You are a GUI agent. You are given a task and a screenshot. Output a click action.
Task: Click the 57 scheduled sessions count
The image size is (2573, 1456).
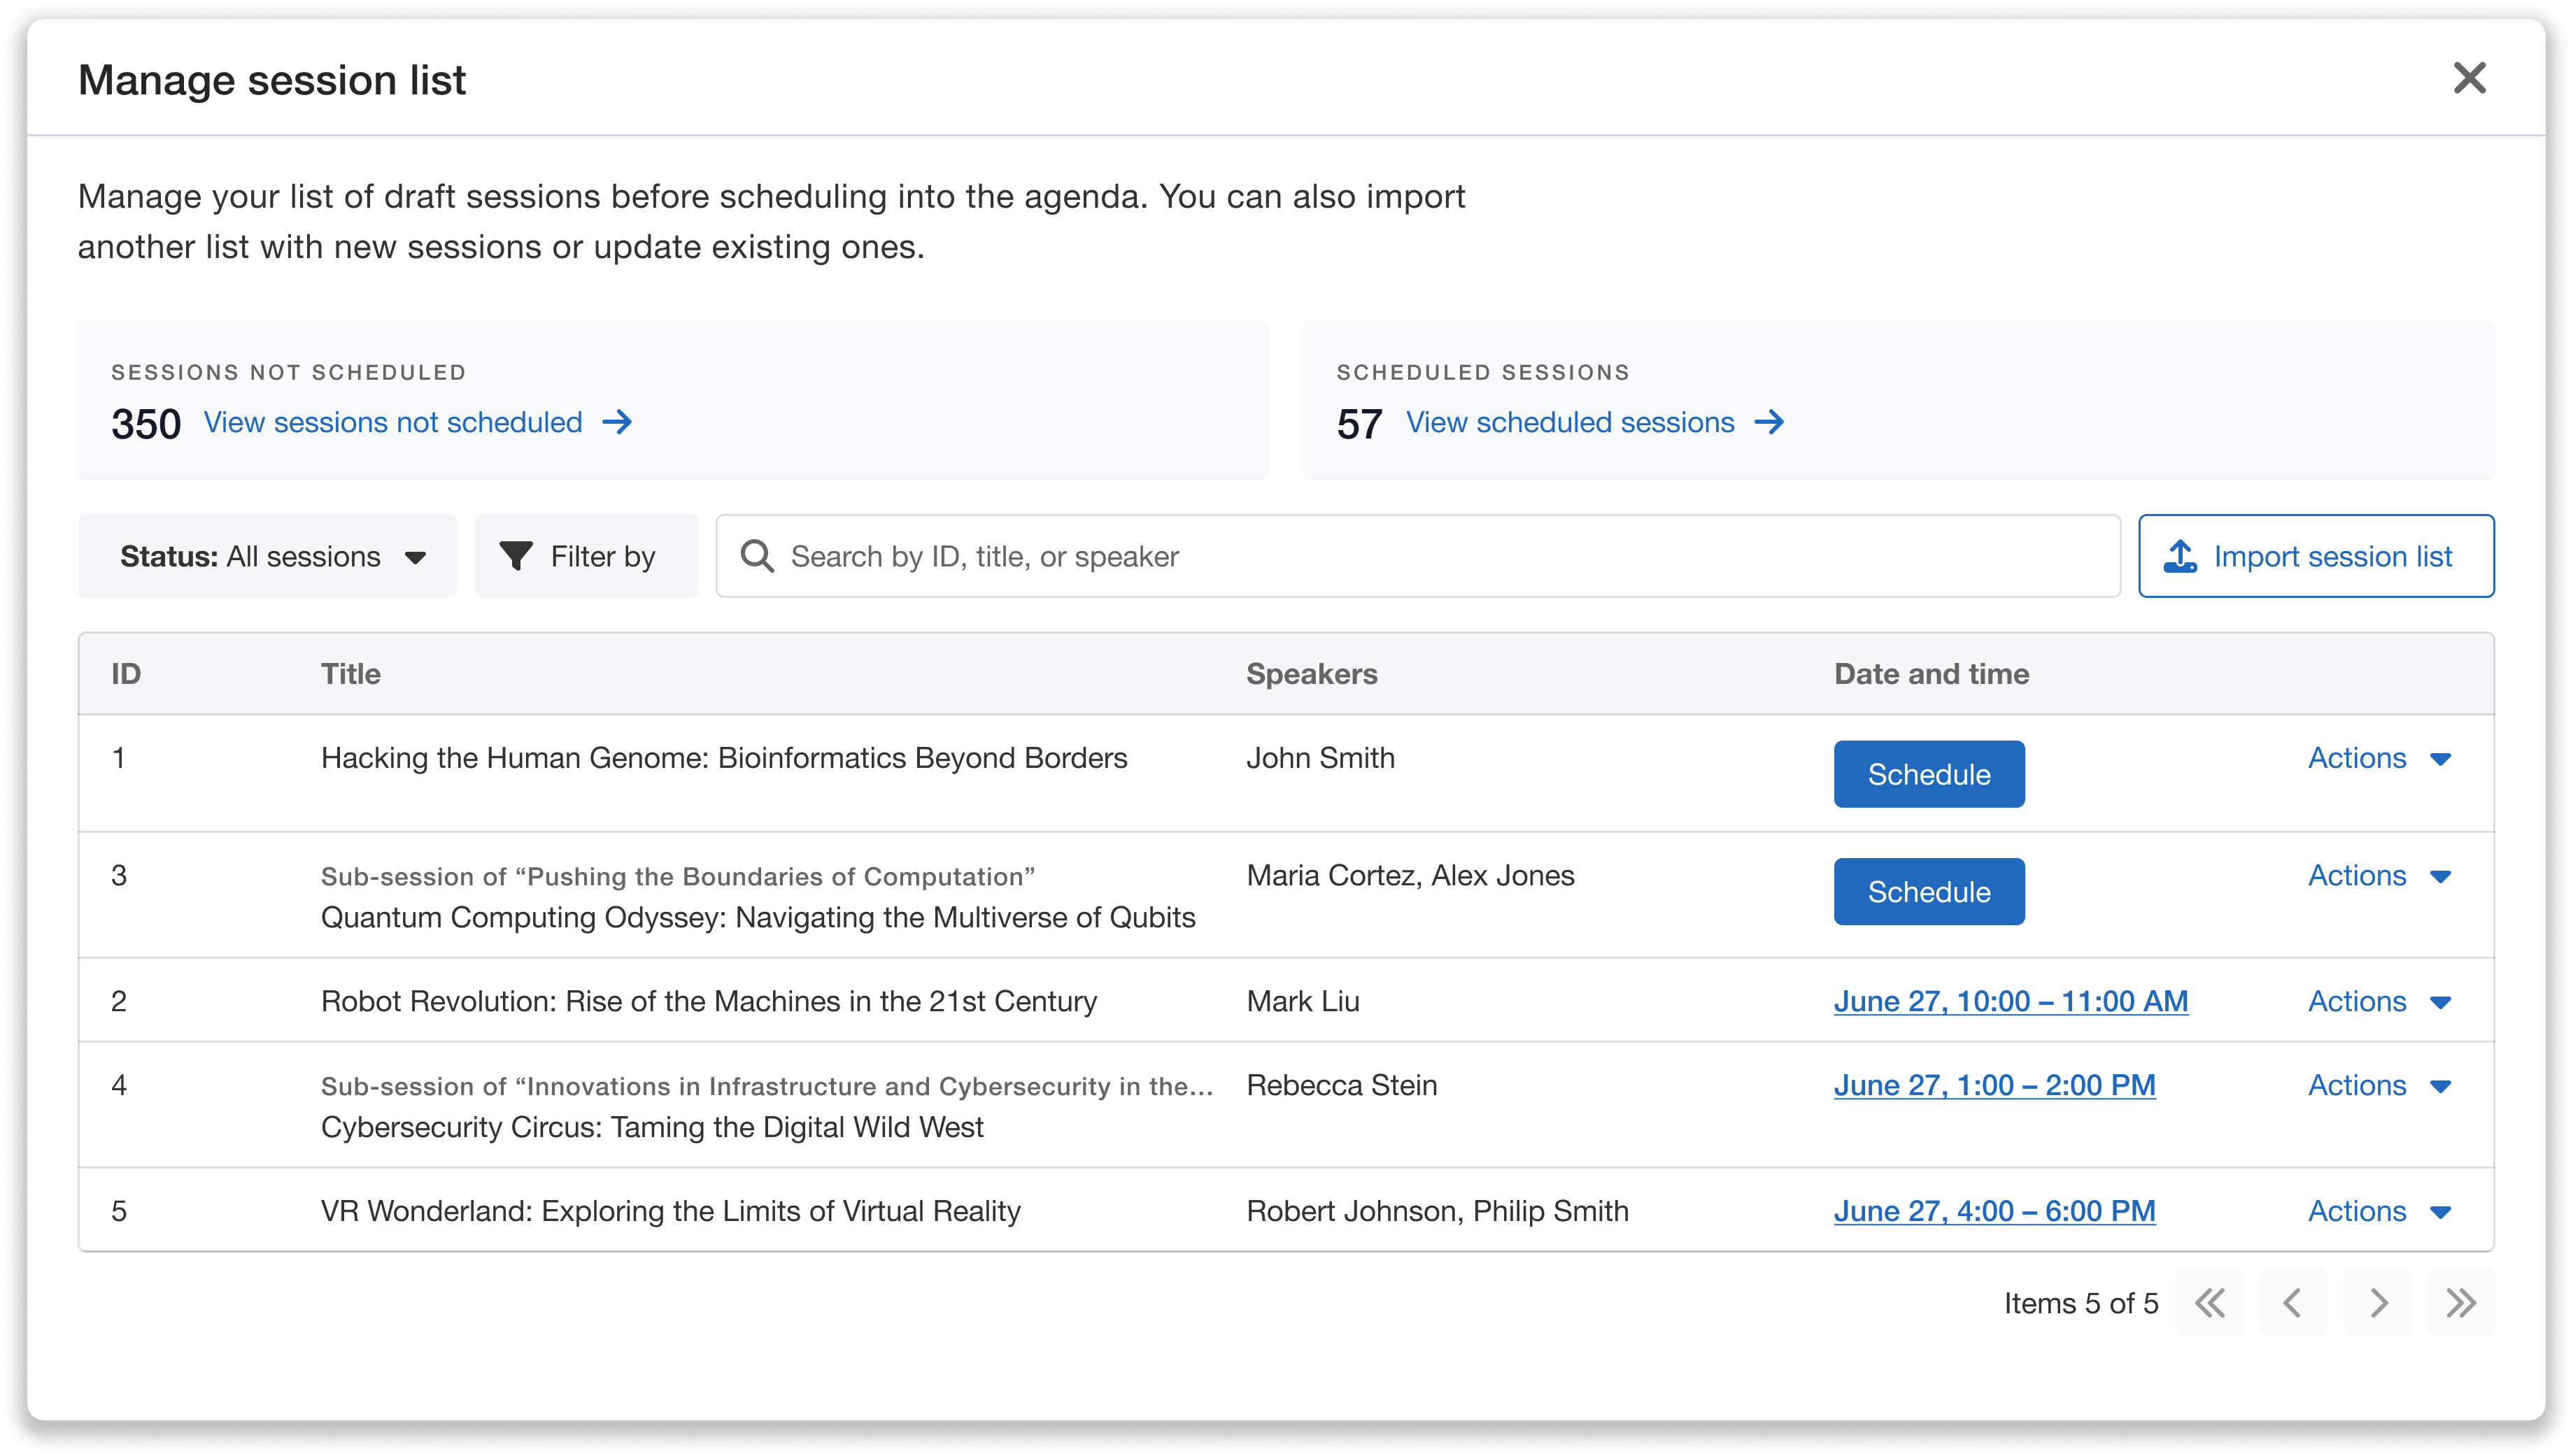click(x=1360, y=424)
